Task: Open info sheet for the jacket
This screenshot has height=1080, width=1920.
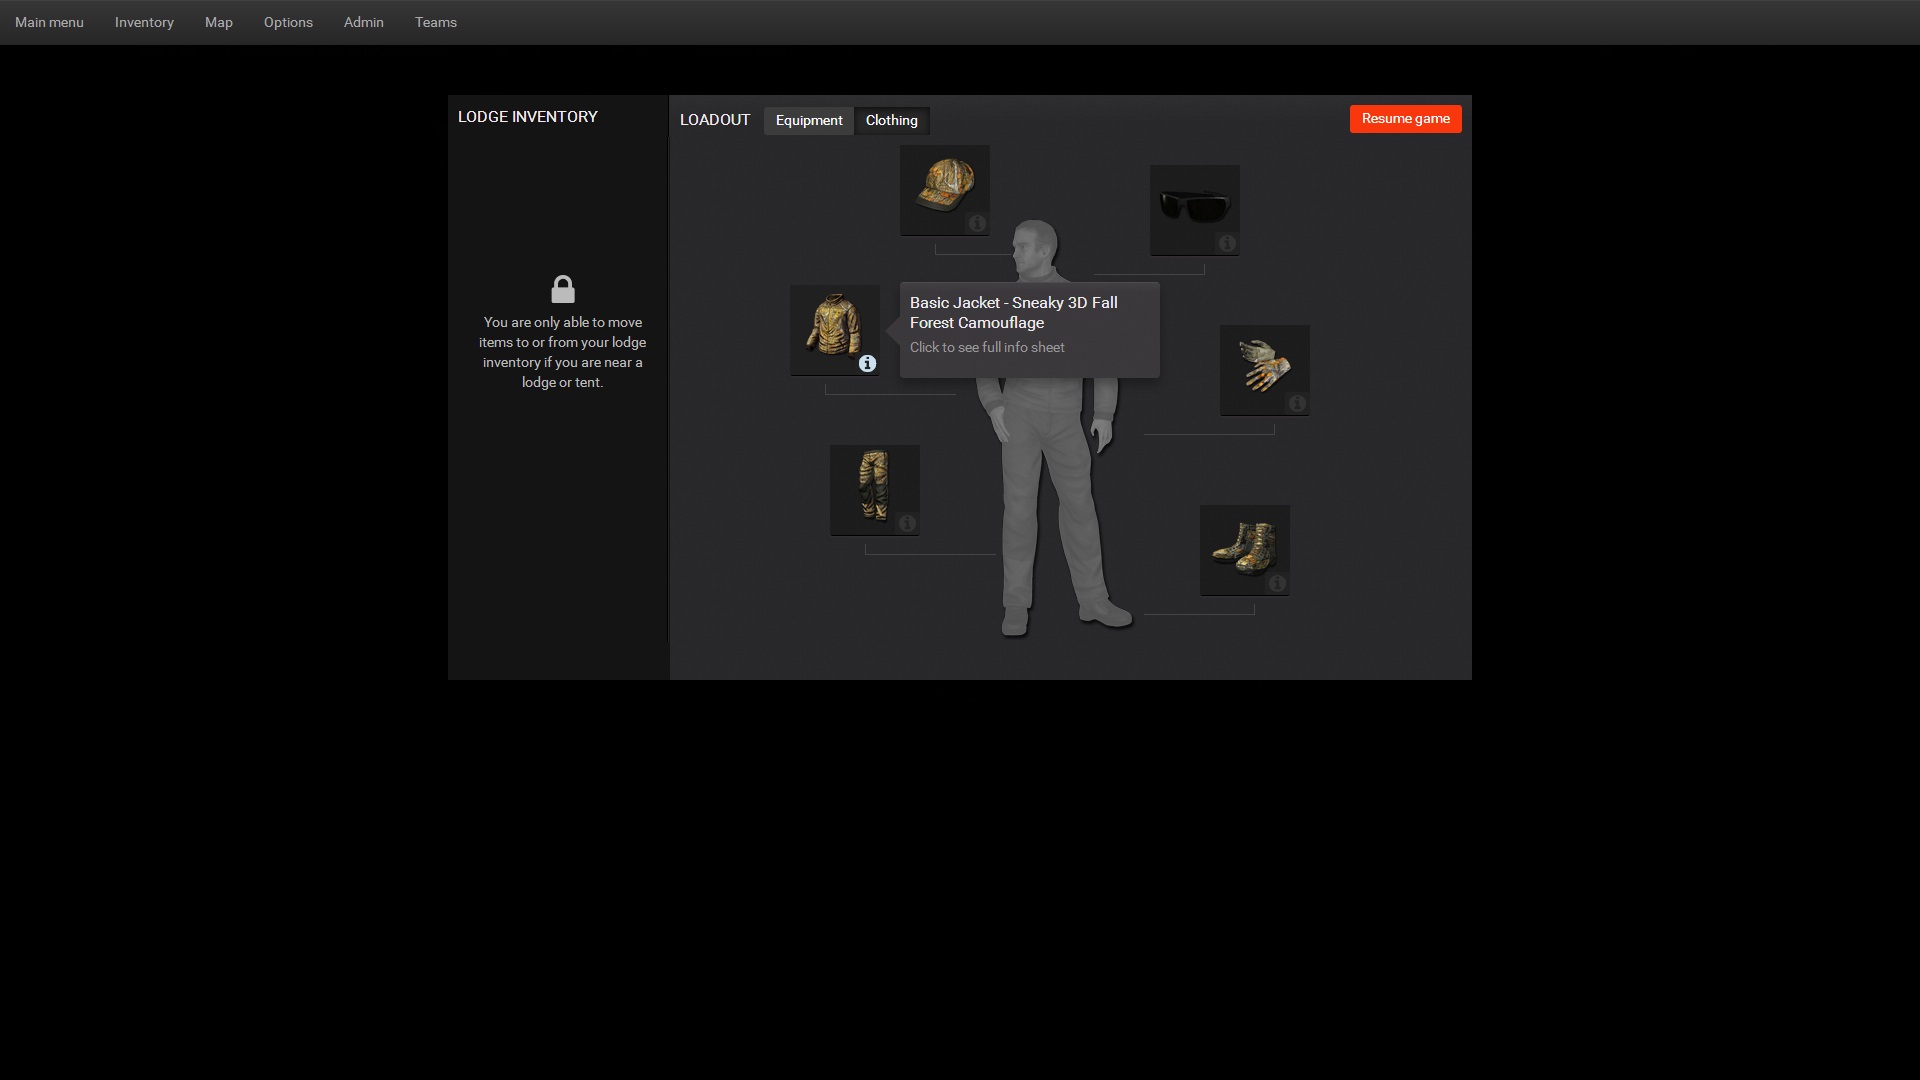Action: pos(867,364)
